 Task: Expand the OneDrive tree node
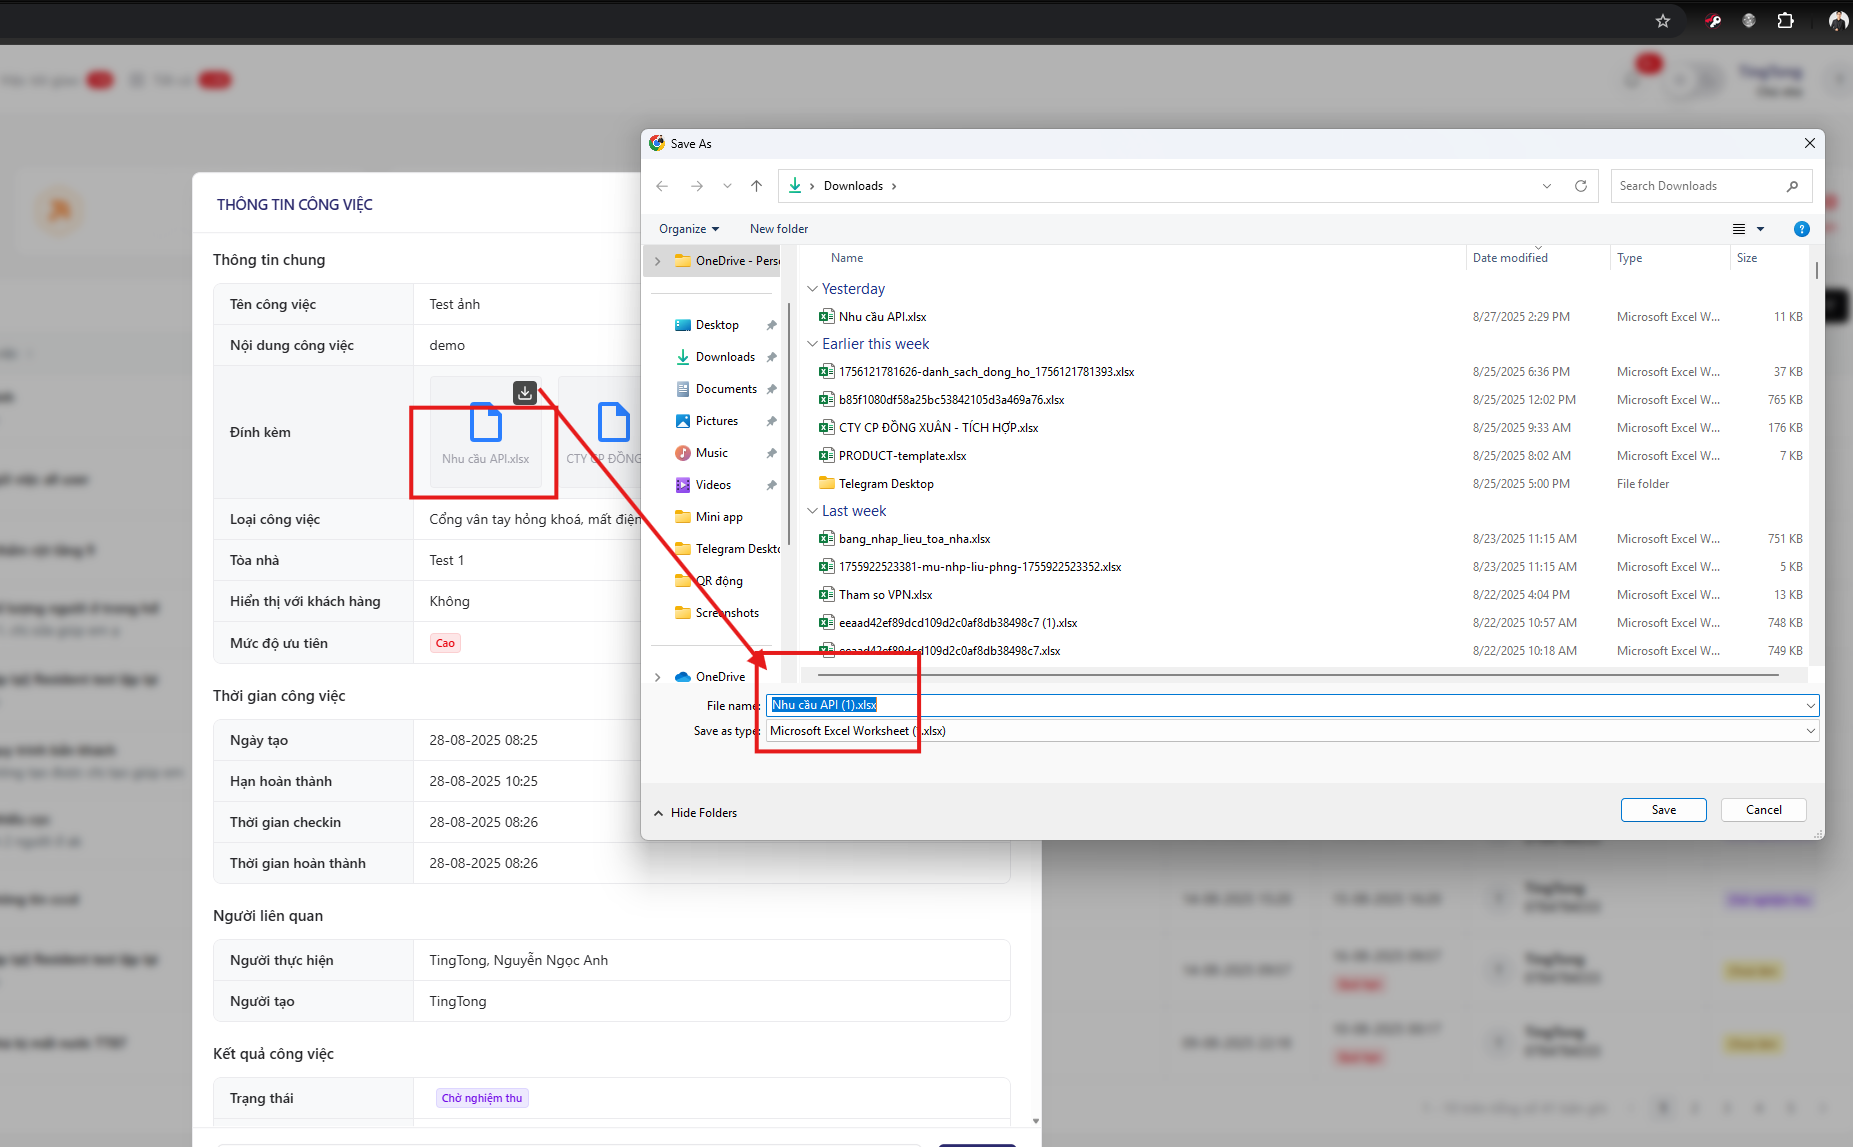(x=657, y=677)
